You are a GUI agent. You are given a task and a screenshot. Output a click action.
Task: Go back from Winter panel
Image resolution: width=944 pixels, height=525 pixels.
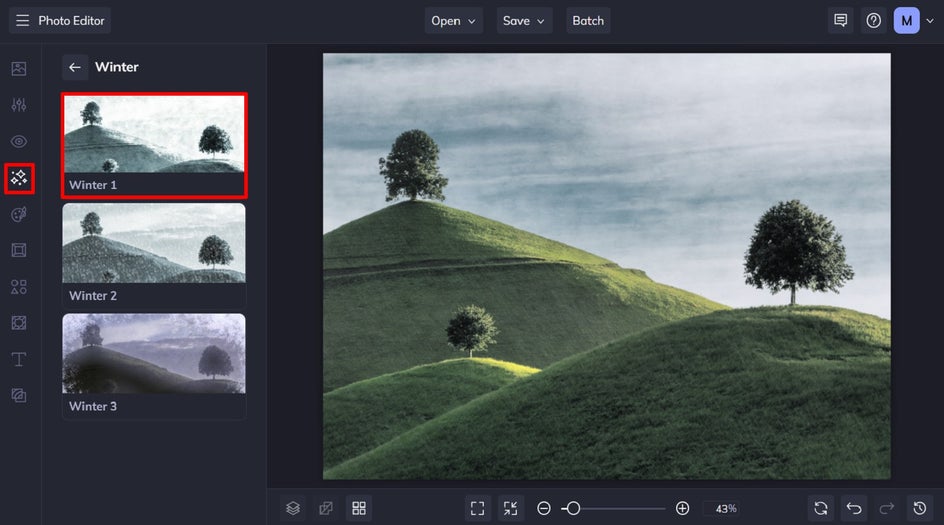coord(75,67)
